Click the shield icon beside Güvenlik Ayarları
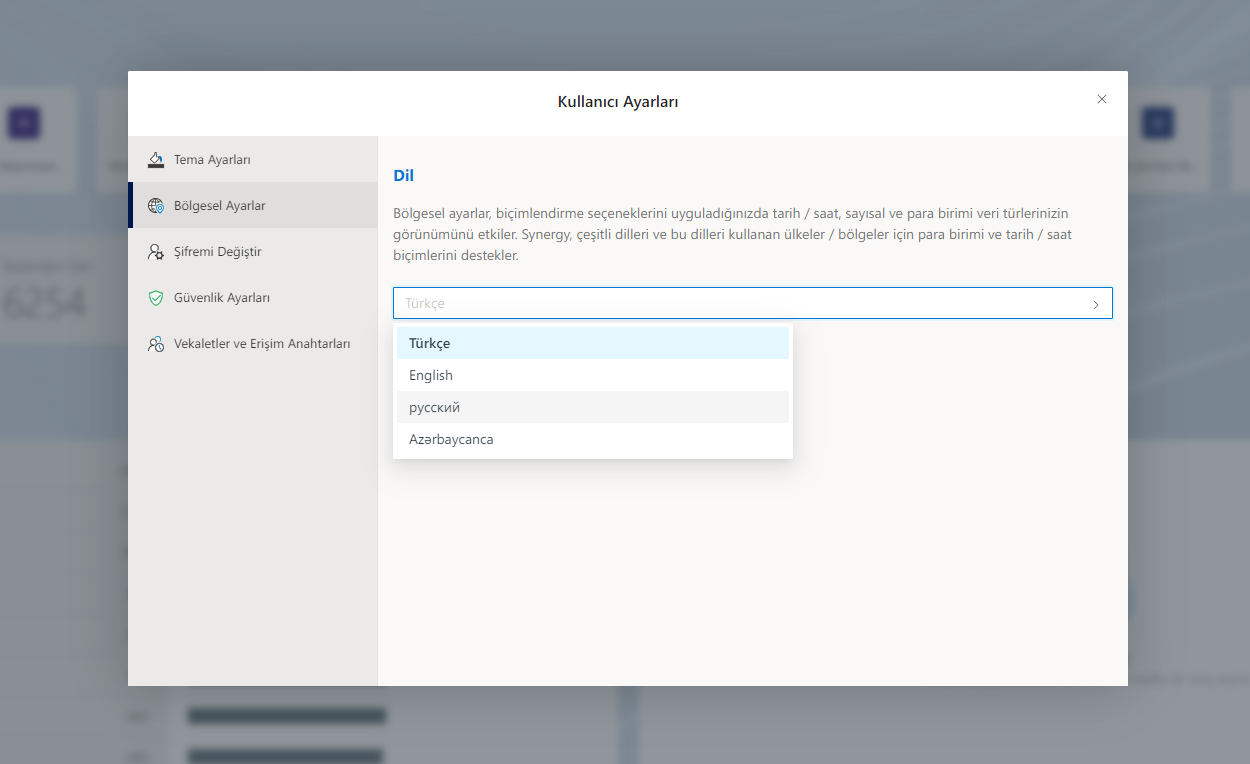1250x764 pixels. (x=157, y=297)
